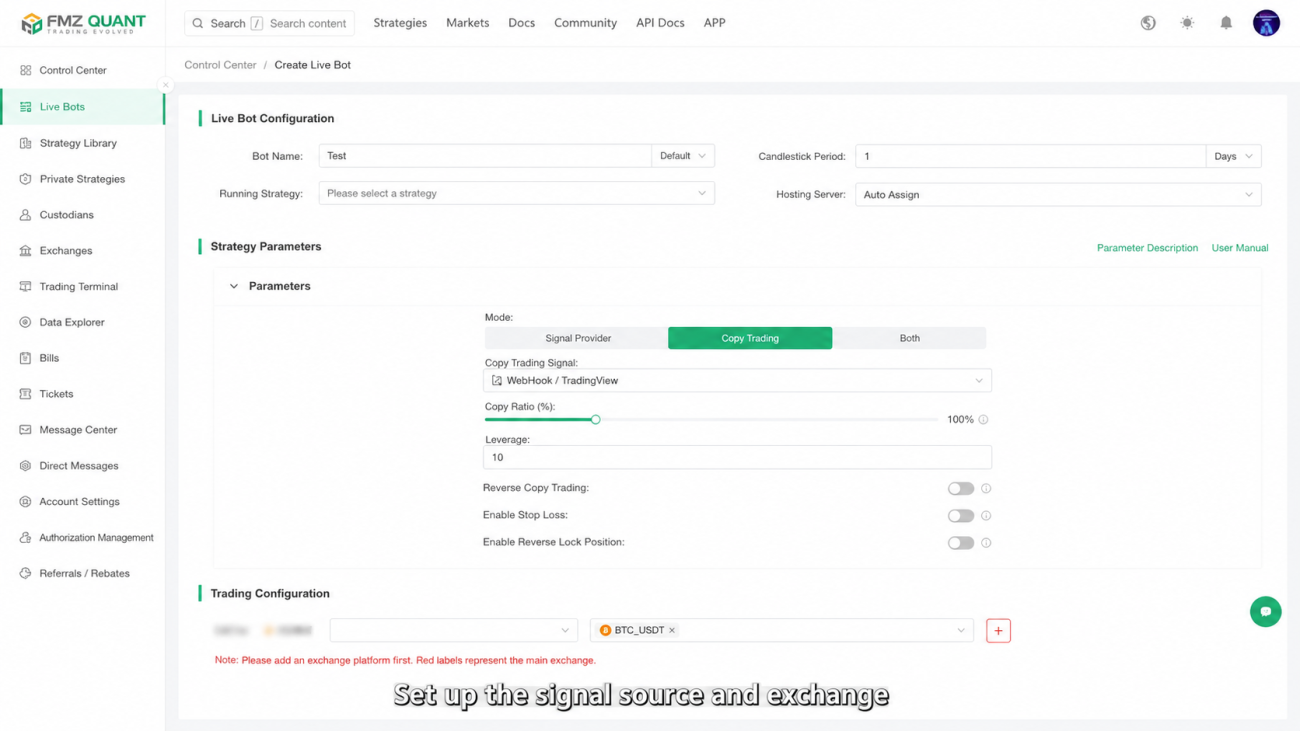Click the Tickets sidebar icon
Screen dimensions: 1300x731
click(x=25, y=394)
